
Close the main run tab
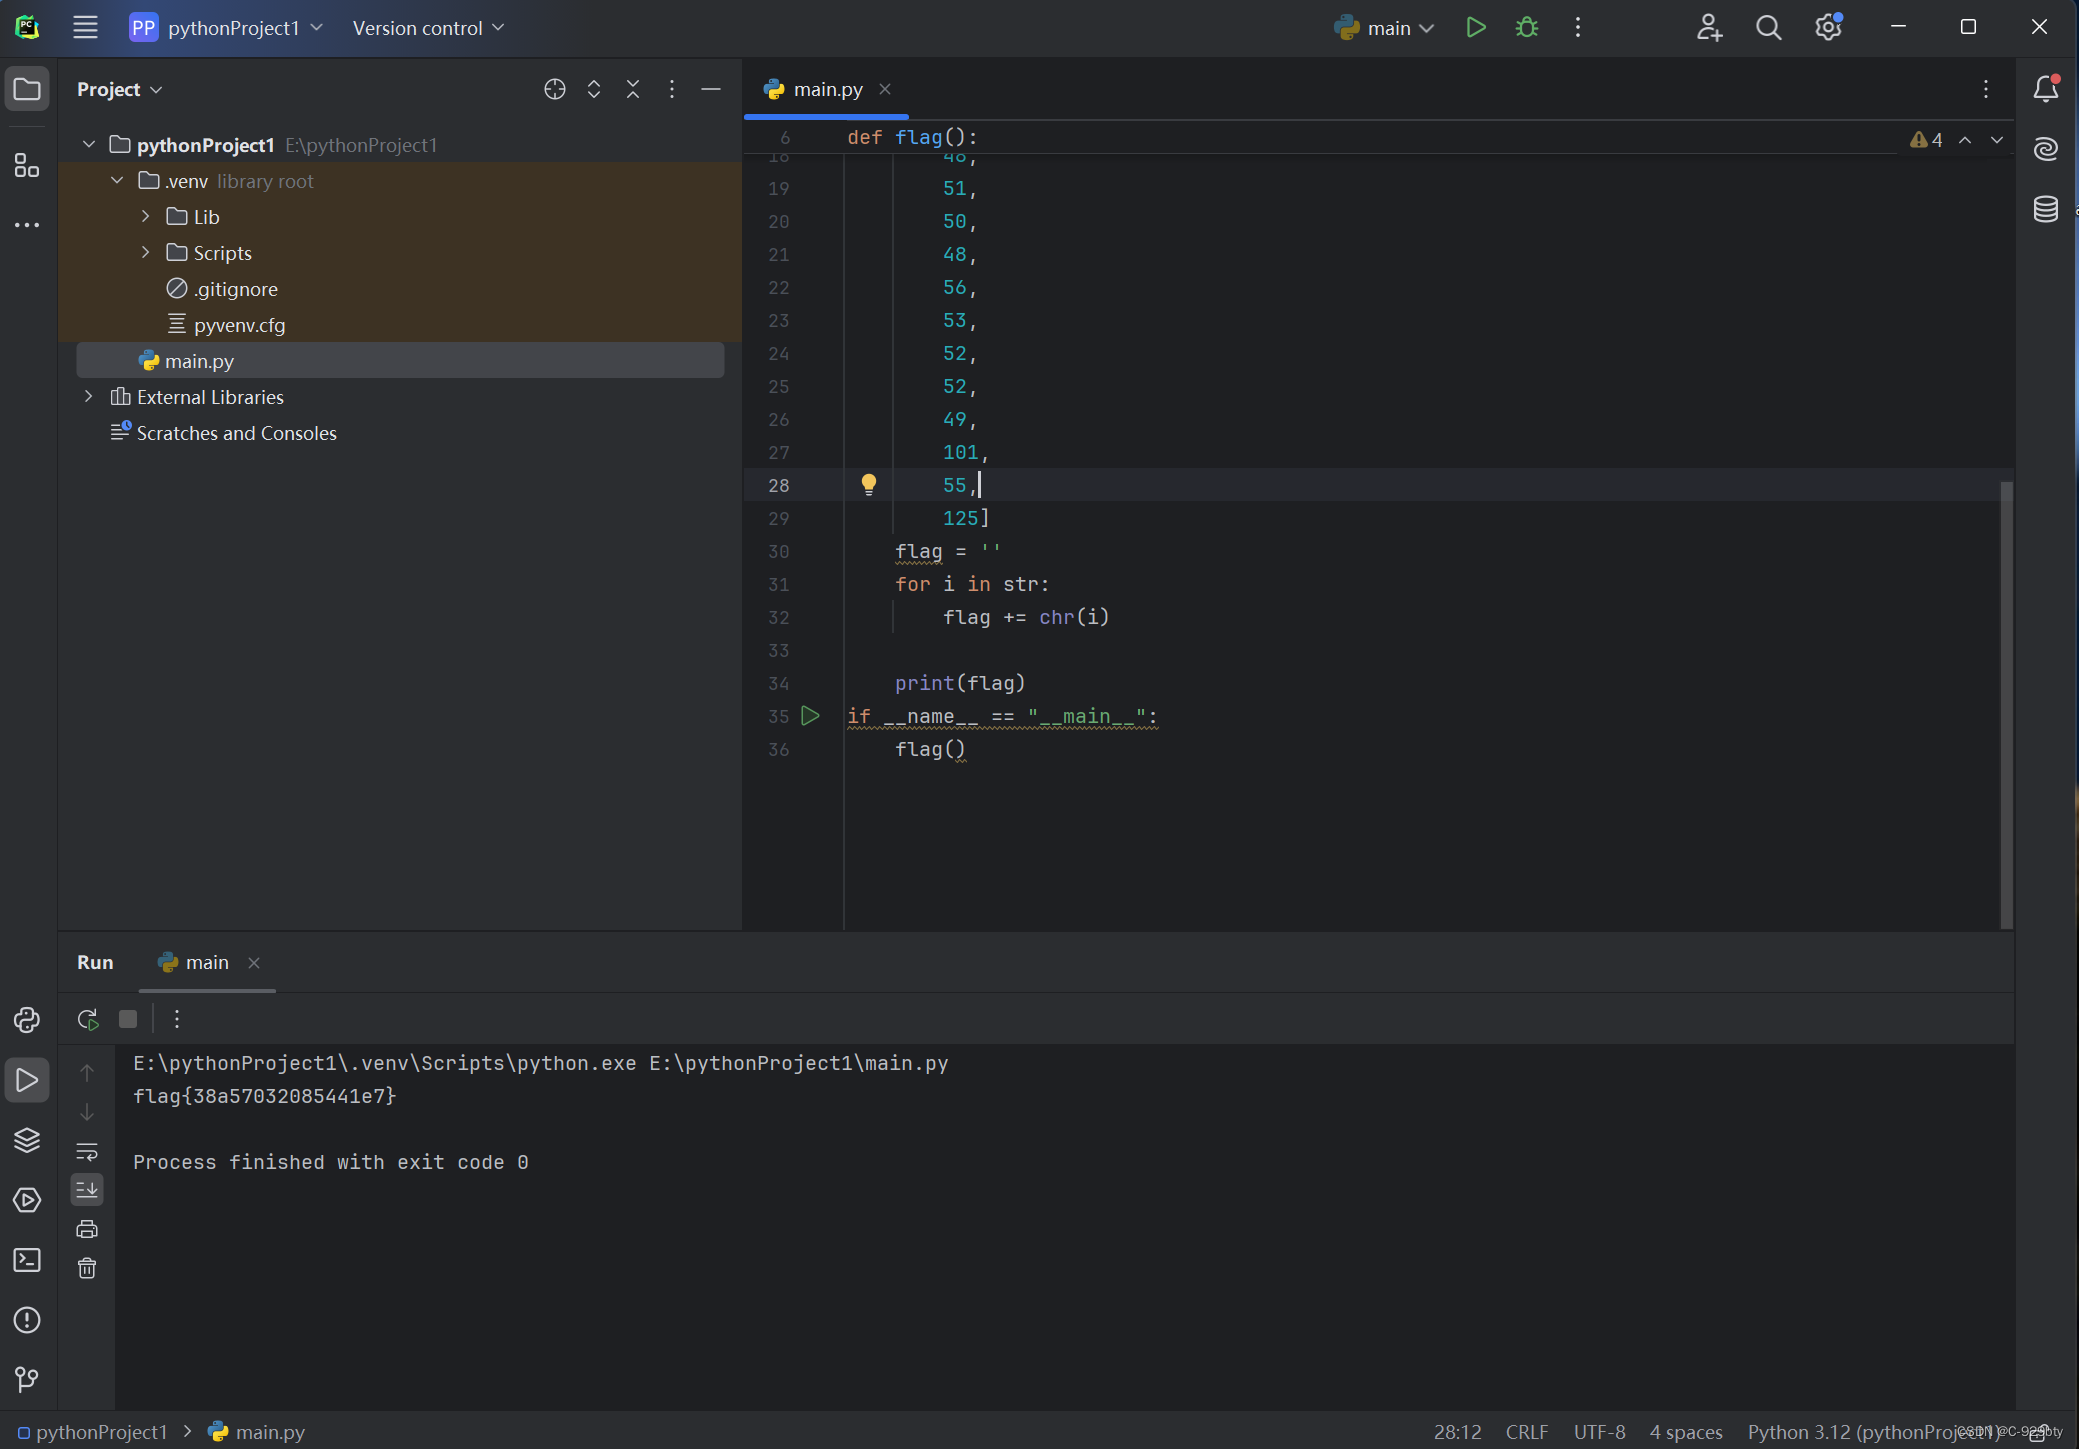coord(254,963)
